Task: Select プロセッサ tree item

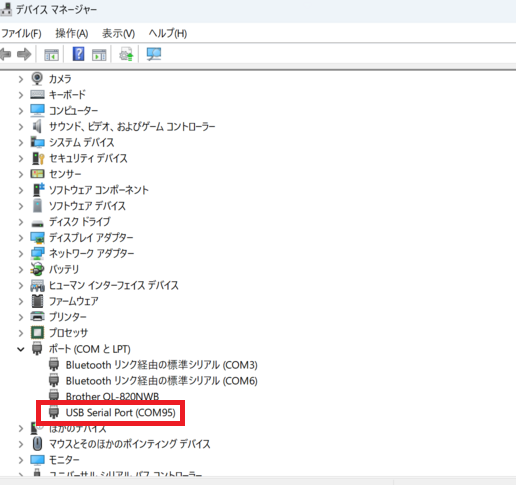Action: (68, 333)
